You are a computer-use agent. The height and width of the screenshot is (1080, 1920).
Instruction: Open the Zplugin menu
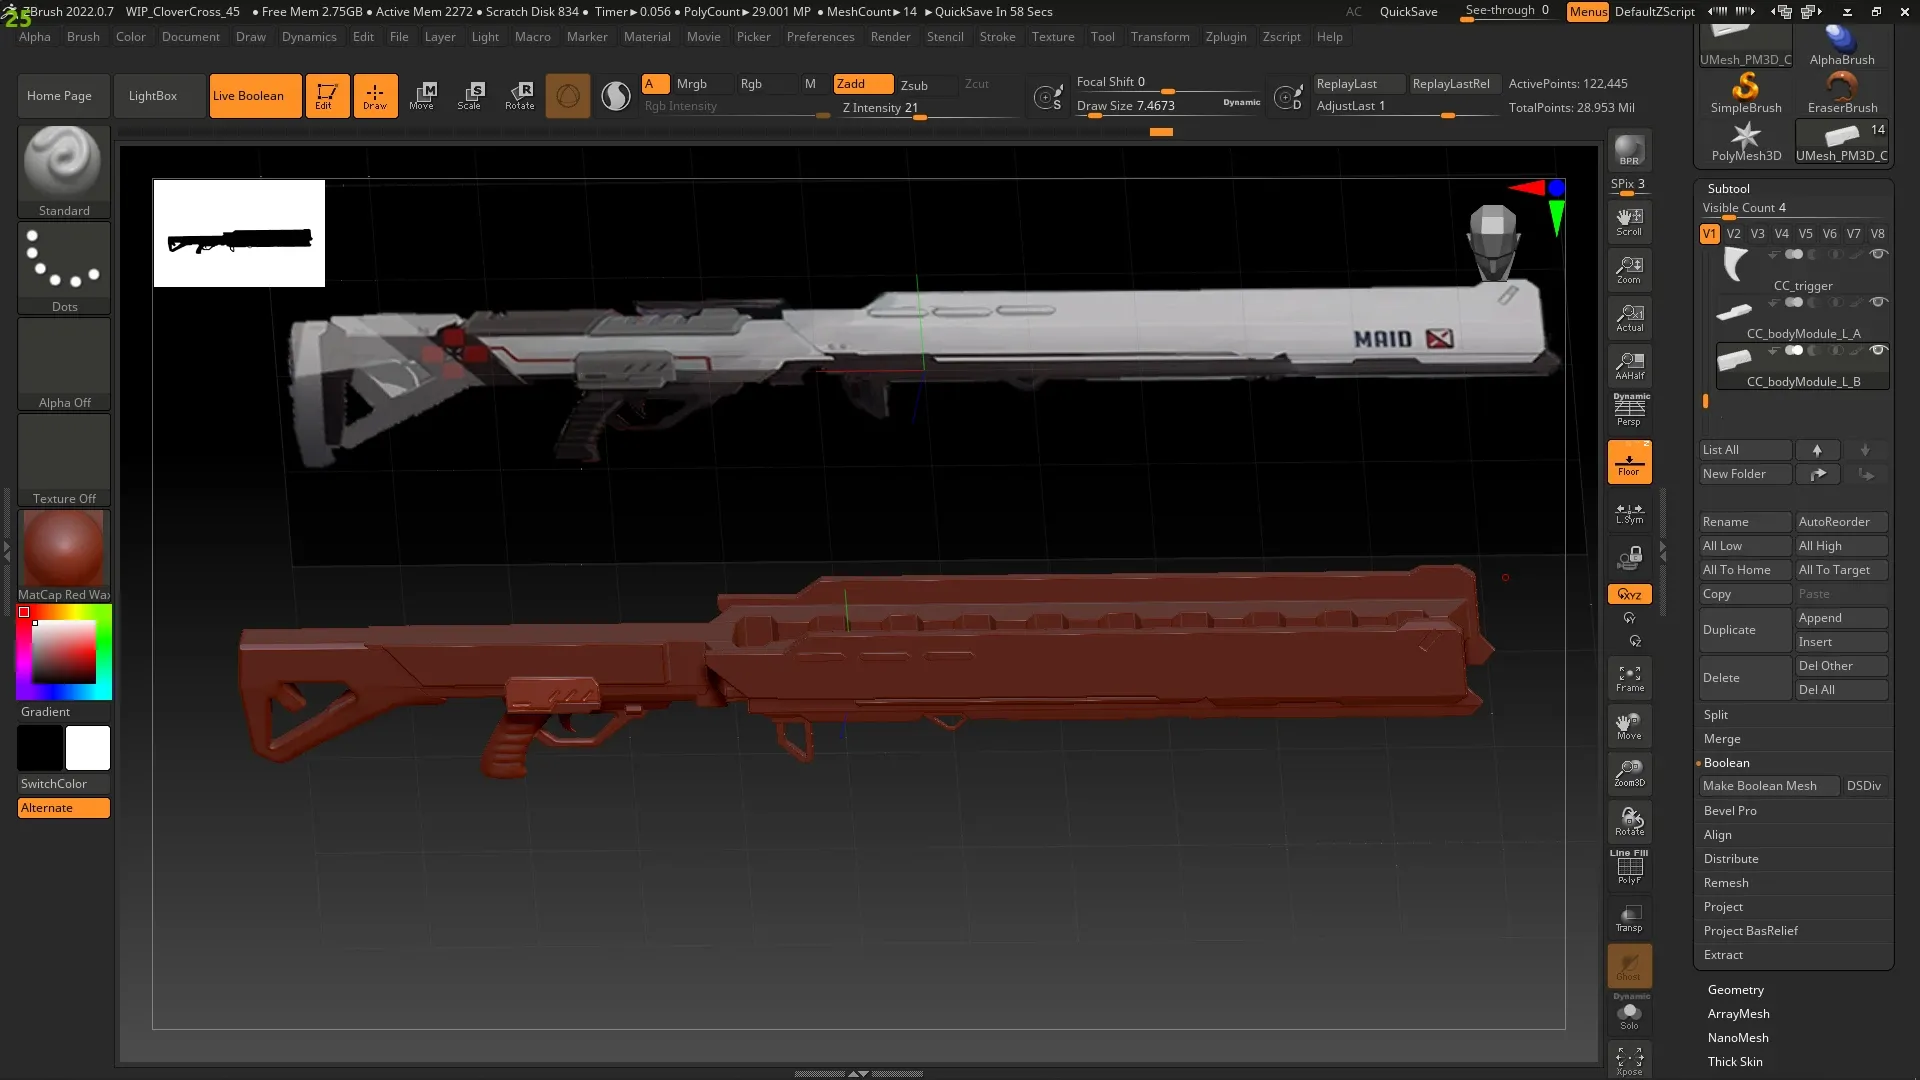coord(1225,37)
